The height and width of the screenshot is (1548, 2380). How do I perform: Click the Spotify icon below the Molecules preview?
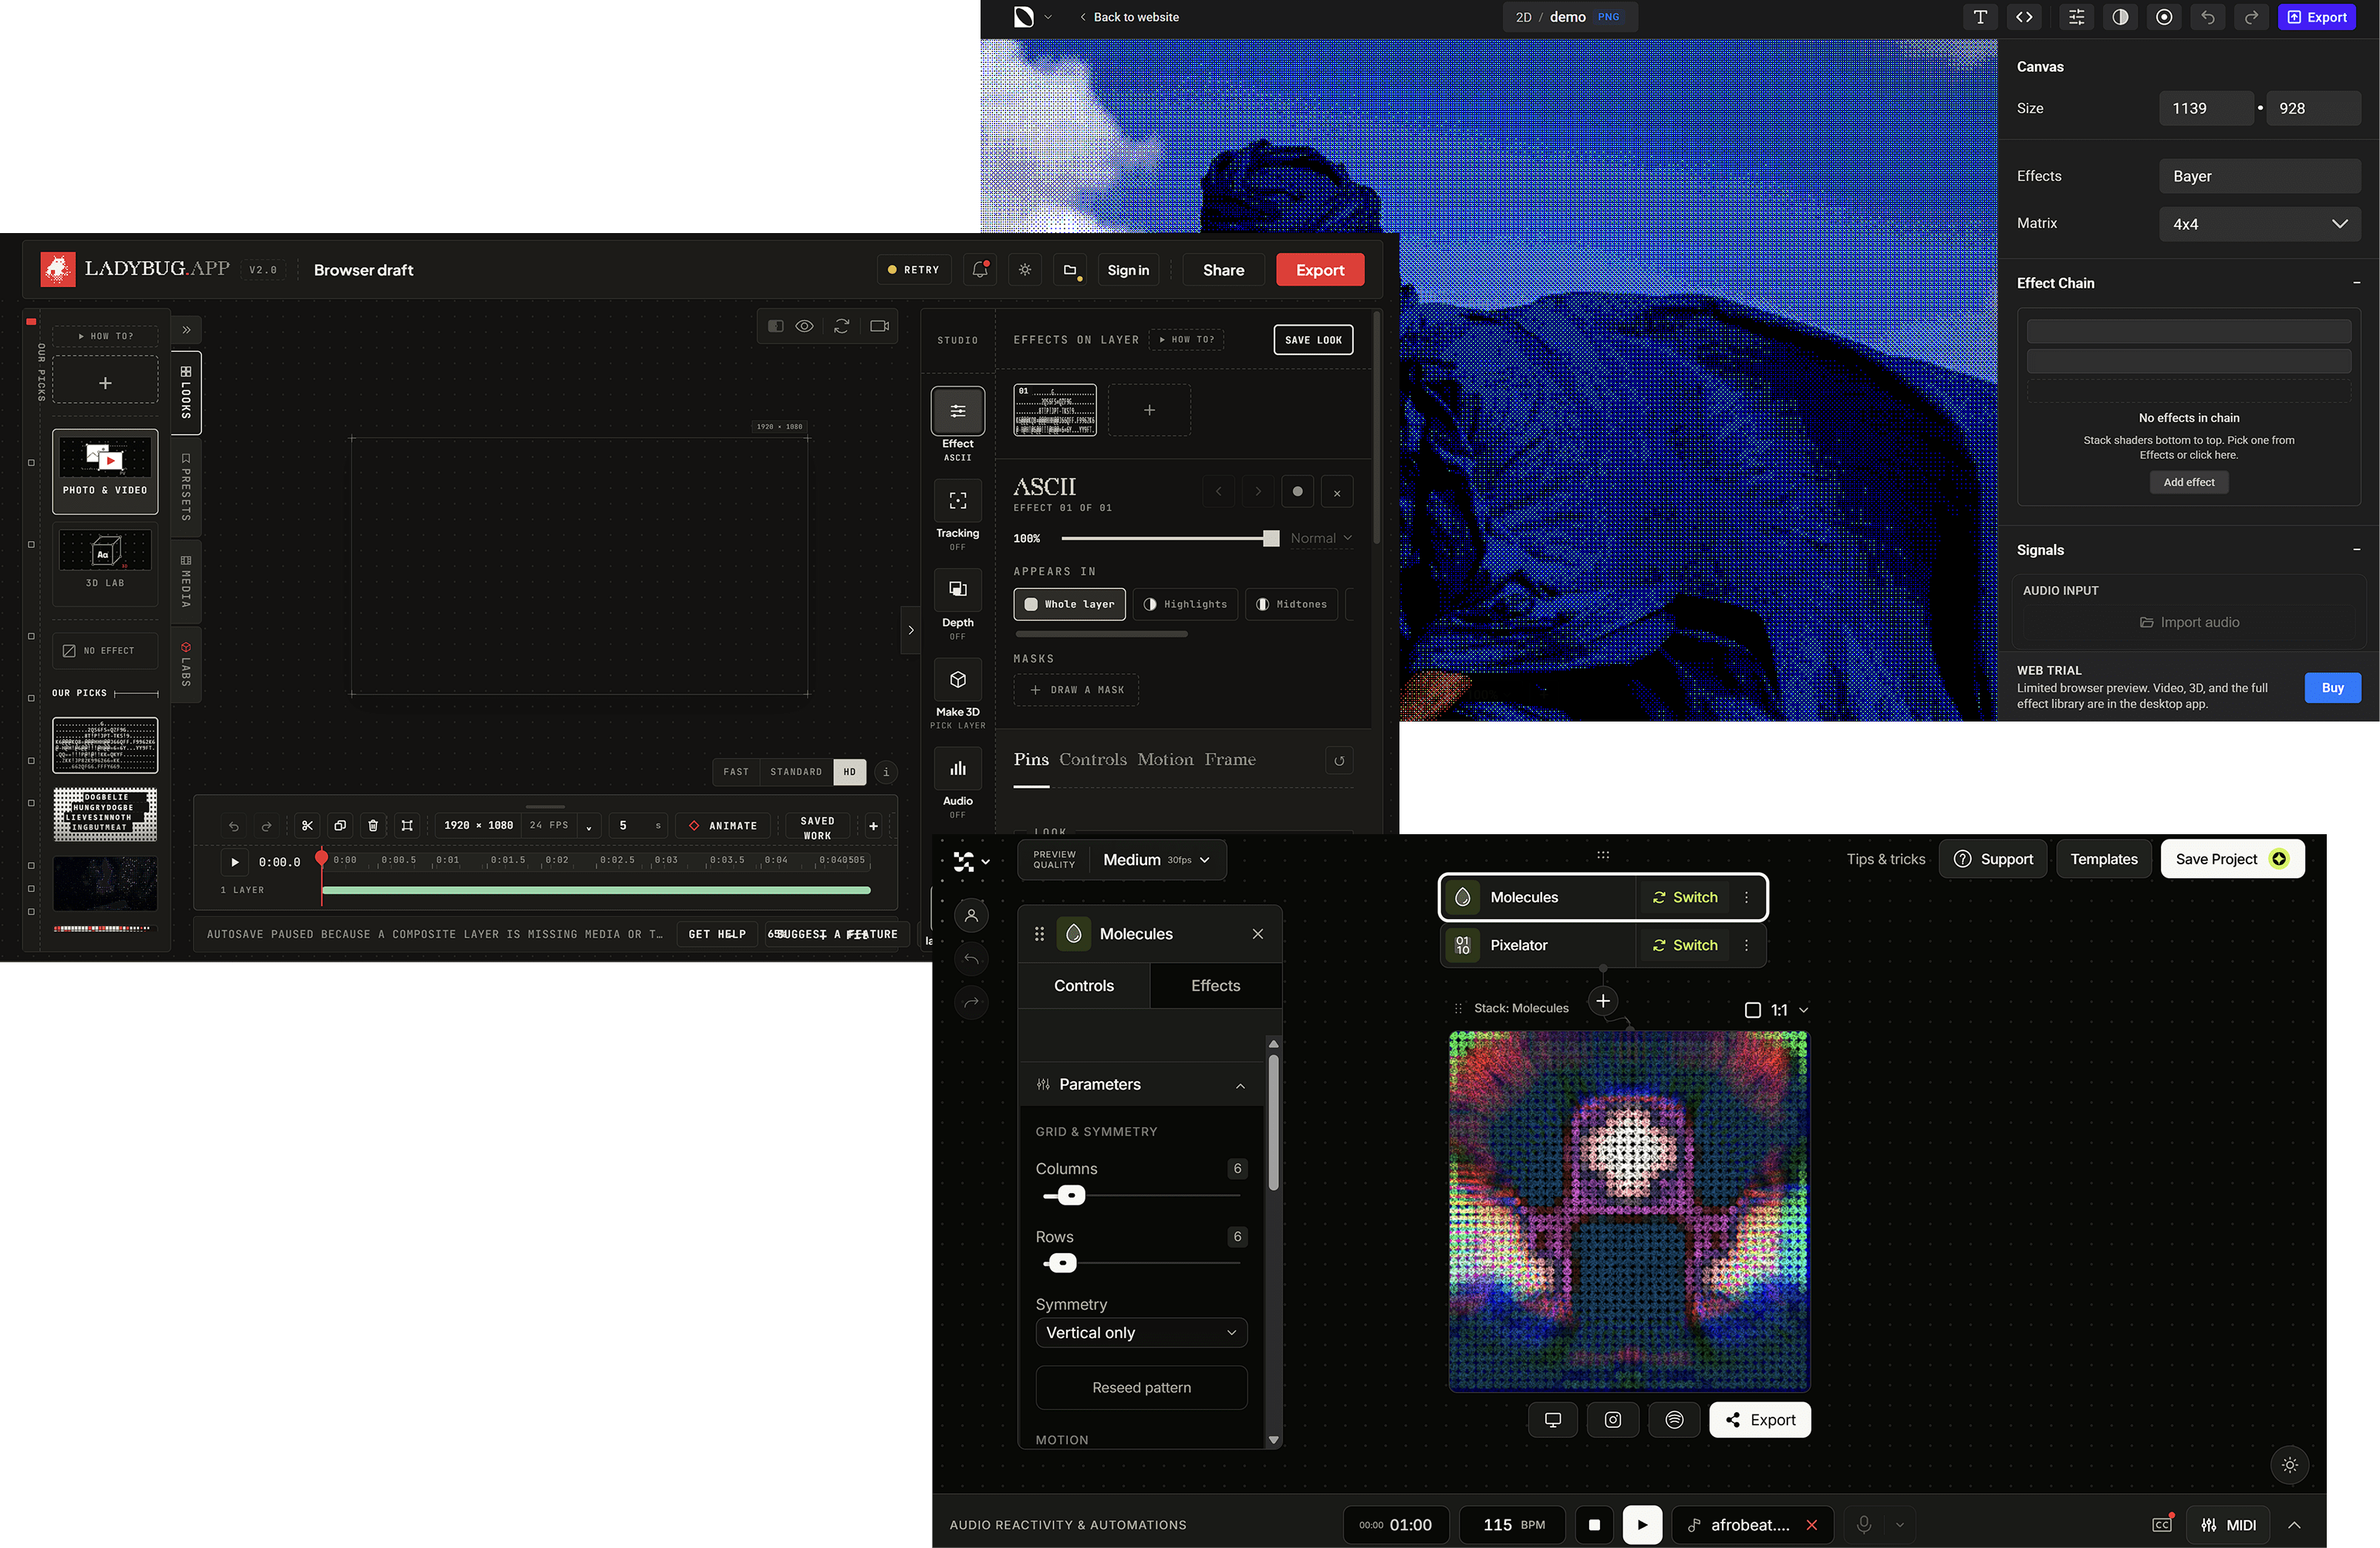click(x=1675, y=1420)
